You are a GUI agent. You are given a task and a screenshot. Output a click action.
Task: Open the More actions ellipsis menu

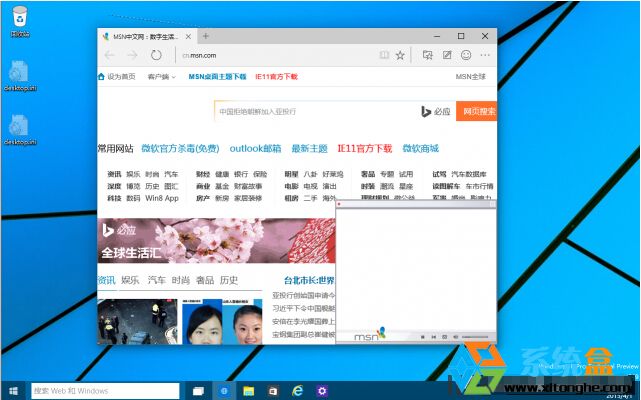coord(485,55)
